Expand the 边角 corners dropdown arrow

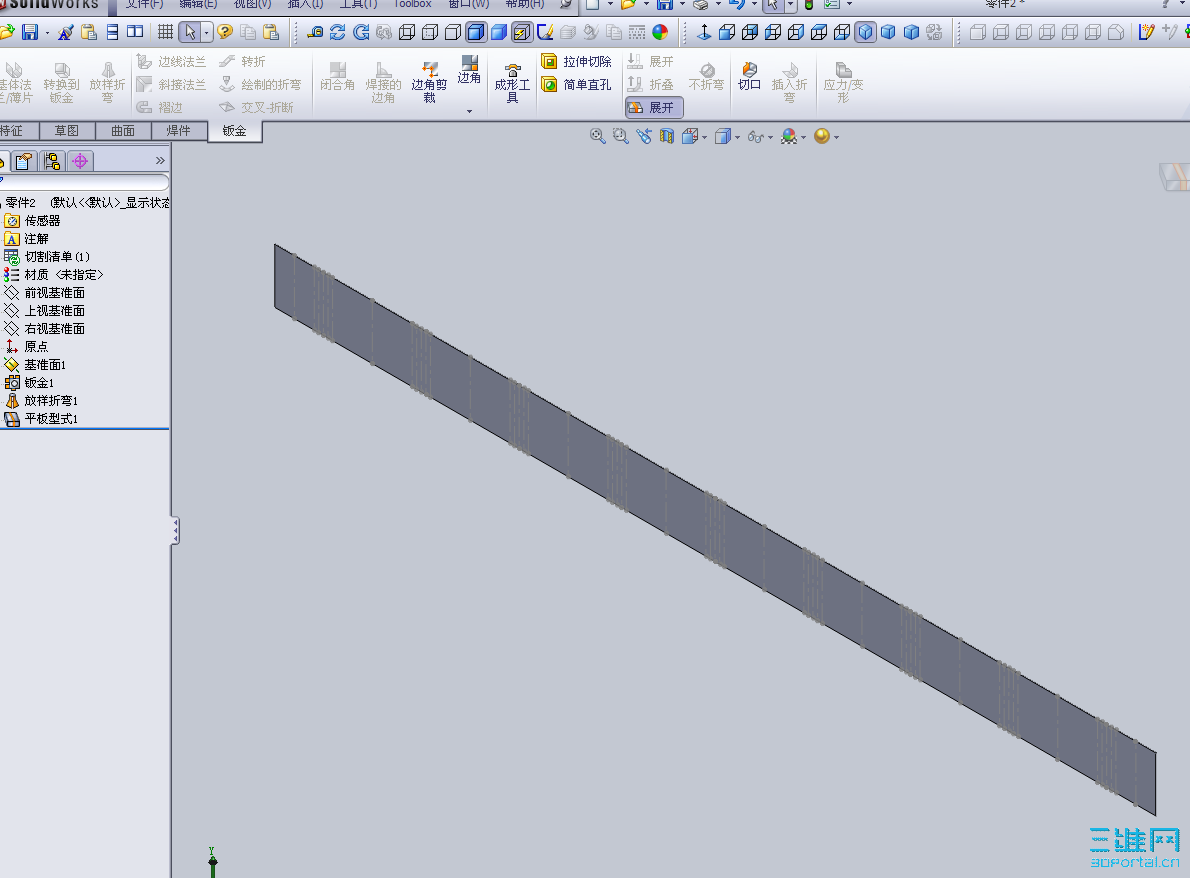(x=469, y=112)
